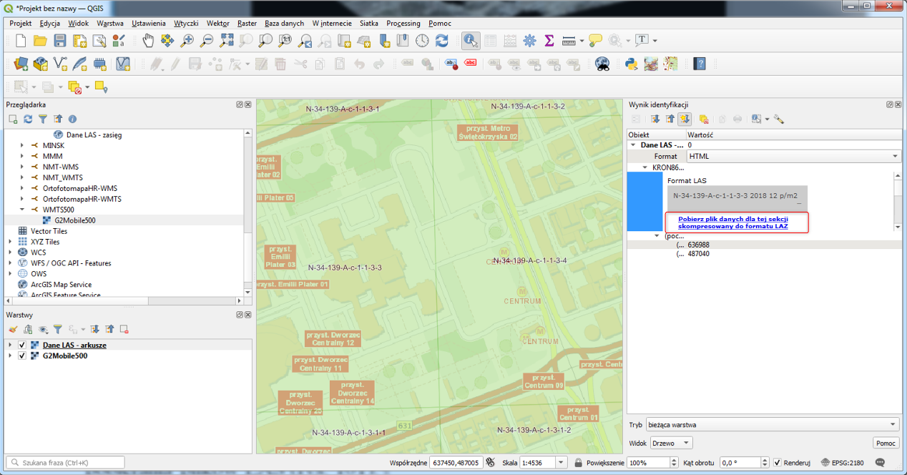Create a new project with the blank page icon
The image size is (907, 475).
(x=21, y=40)
